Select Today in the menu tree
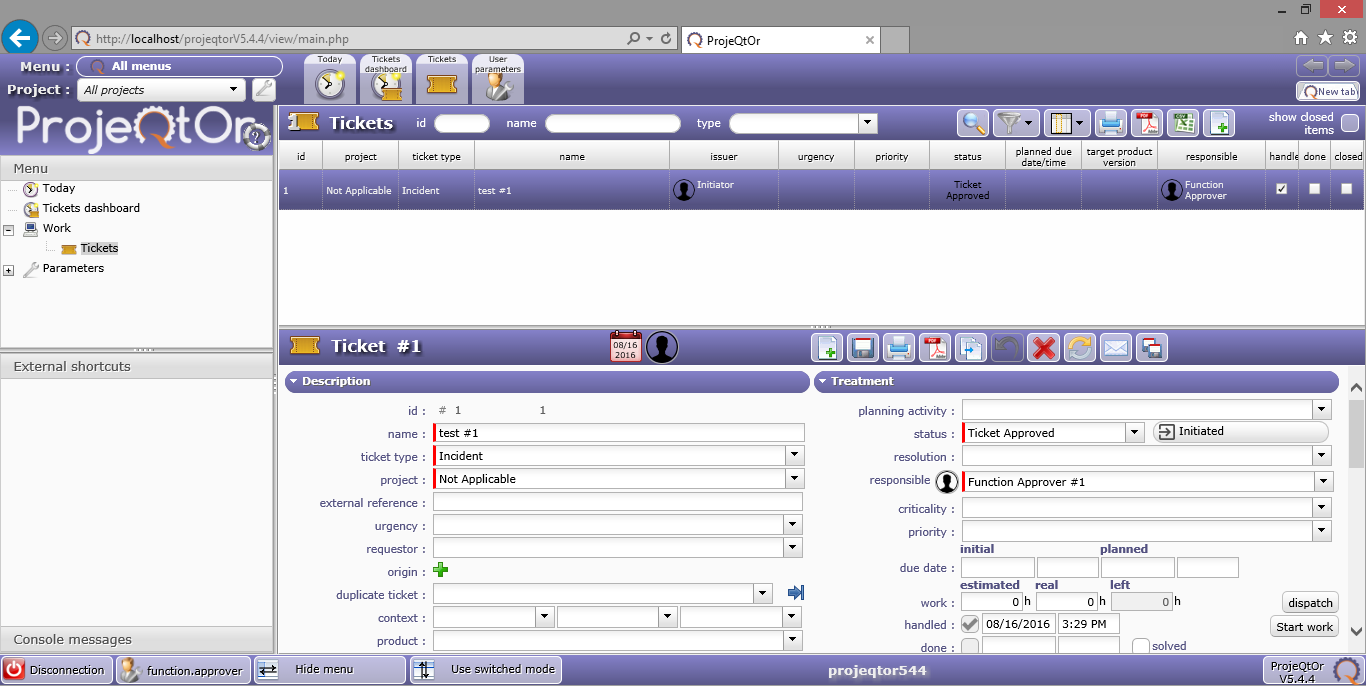The width and height of the screenshot is (1366, 686). point(58,188)
